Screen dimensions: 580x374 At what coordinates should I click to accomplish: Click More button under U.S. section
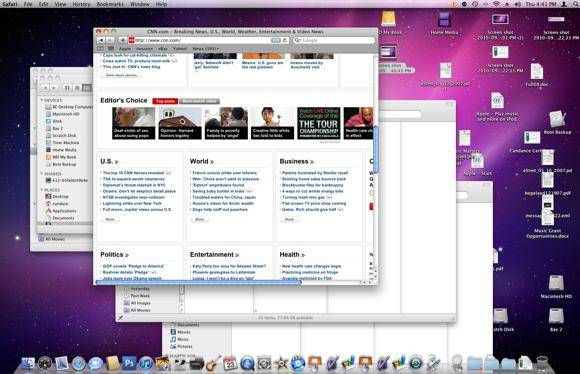click(x=110, y=219)
